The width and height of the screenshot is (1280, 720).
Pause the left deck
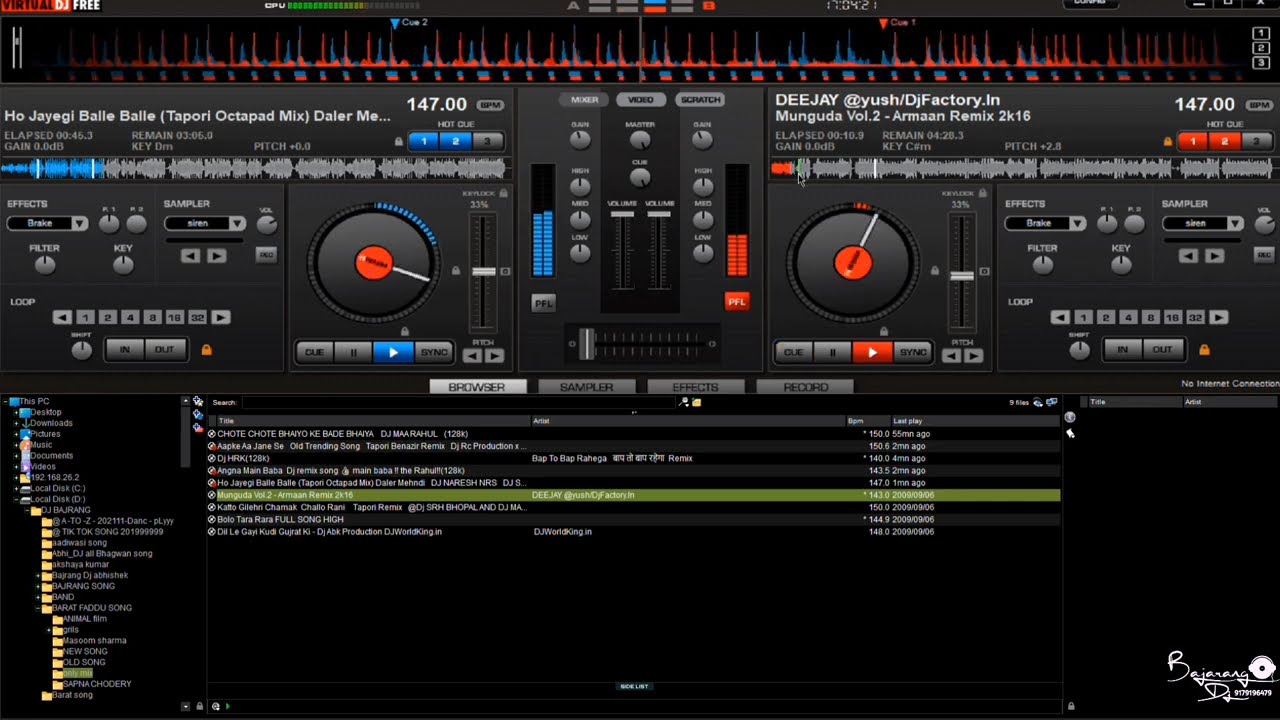coord(353,352)
